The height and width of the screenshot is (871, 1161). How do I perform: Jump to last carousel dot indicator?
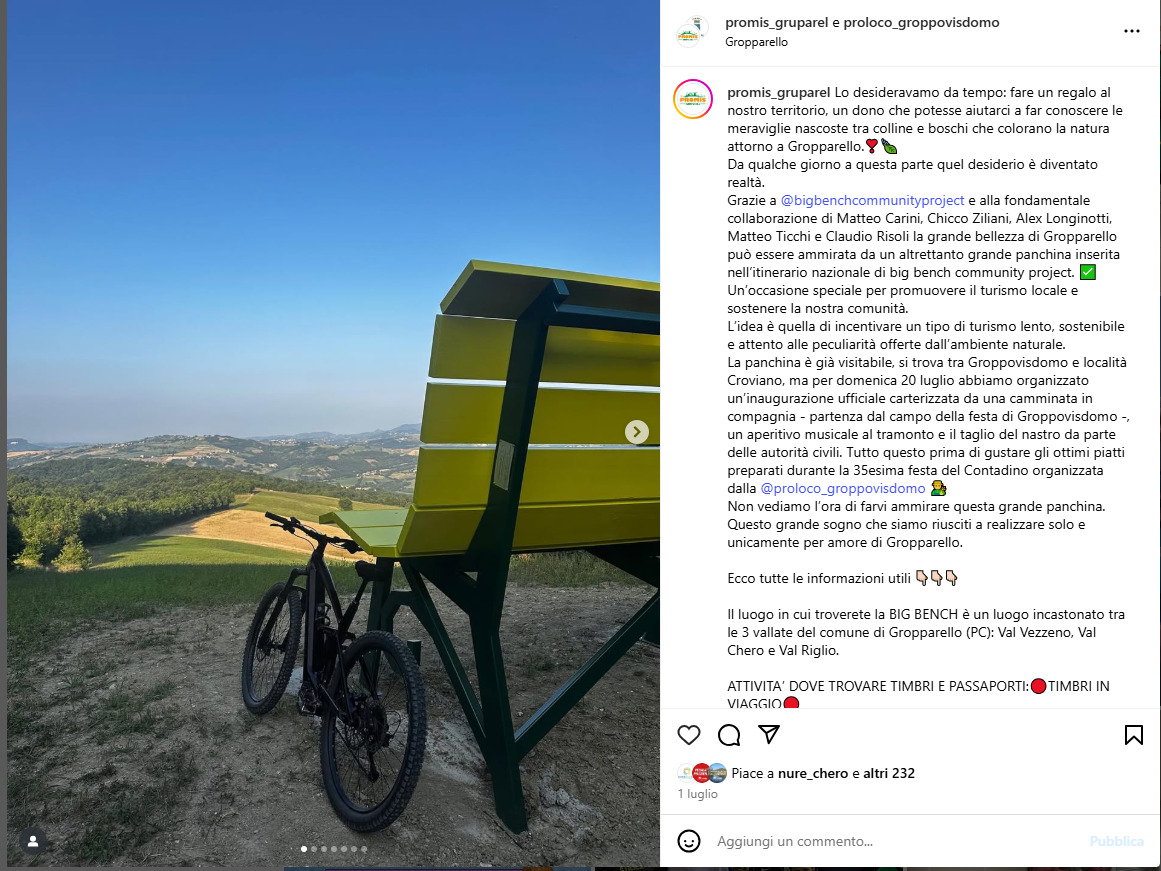point(364,849)
